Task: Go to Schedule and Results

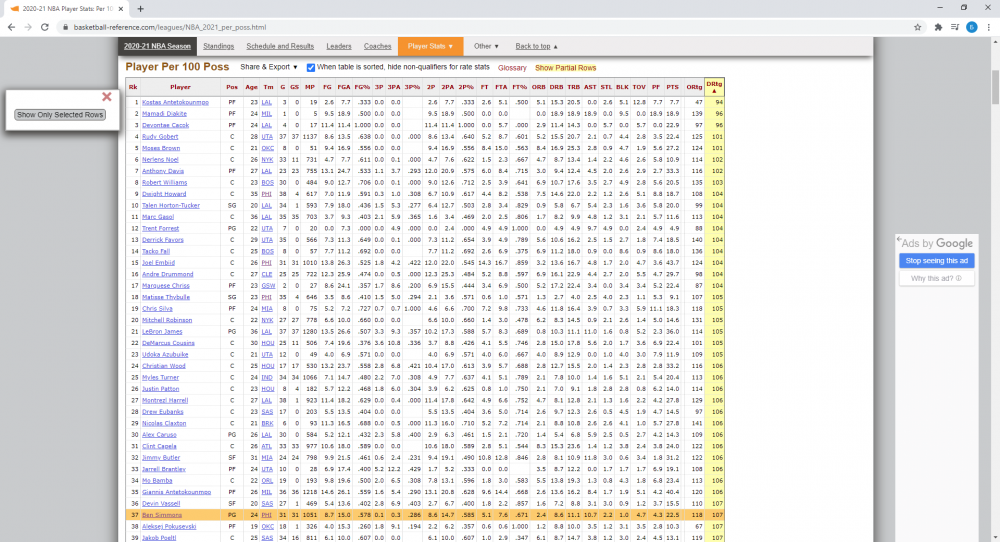Action: point(280,46)
